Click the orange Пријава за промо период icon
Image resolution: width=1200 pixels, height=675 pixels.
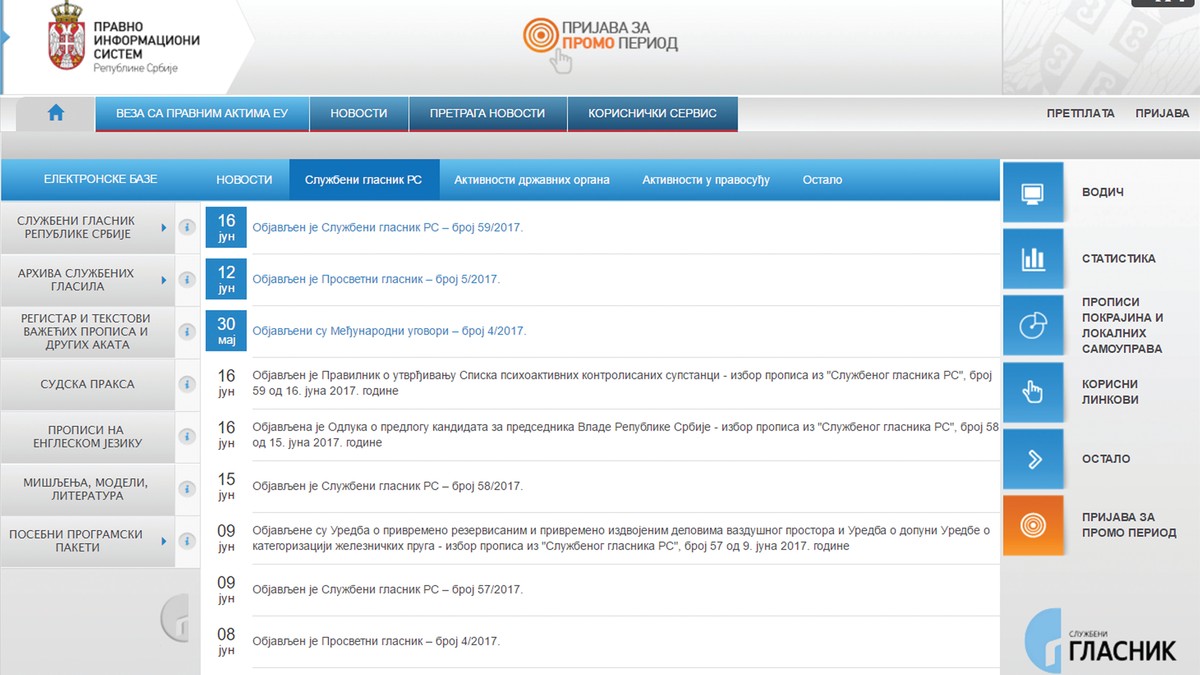[1034, 524]
